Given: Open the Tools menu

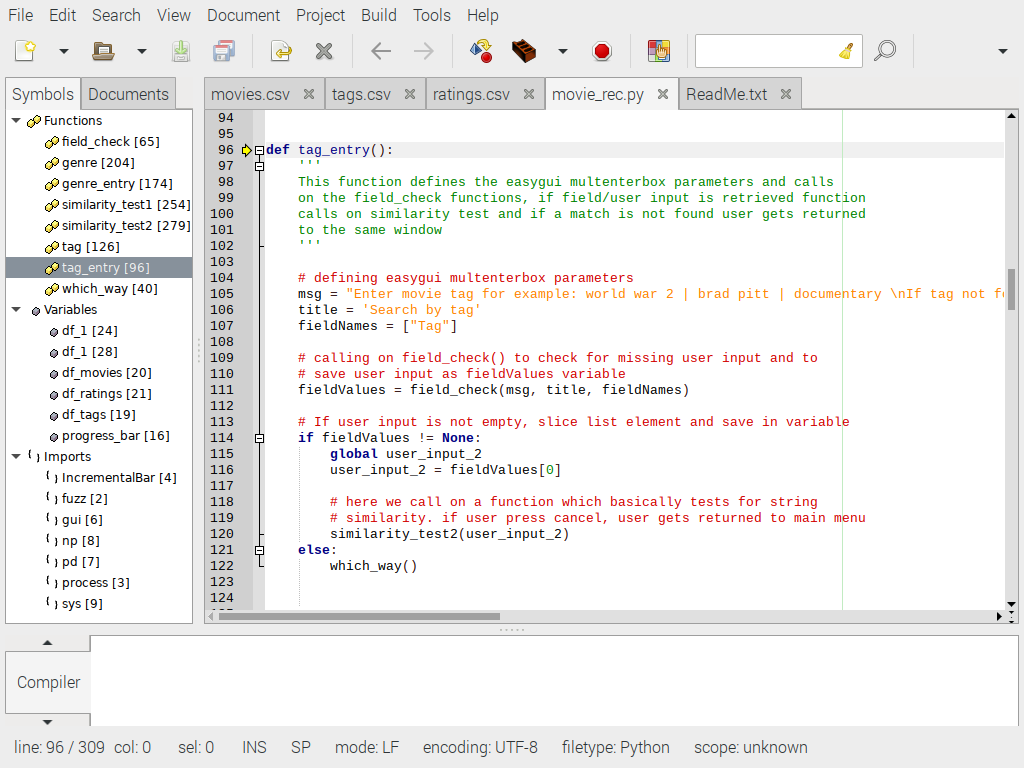Looking at the screenshot, I should coord(431,15).
